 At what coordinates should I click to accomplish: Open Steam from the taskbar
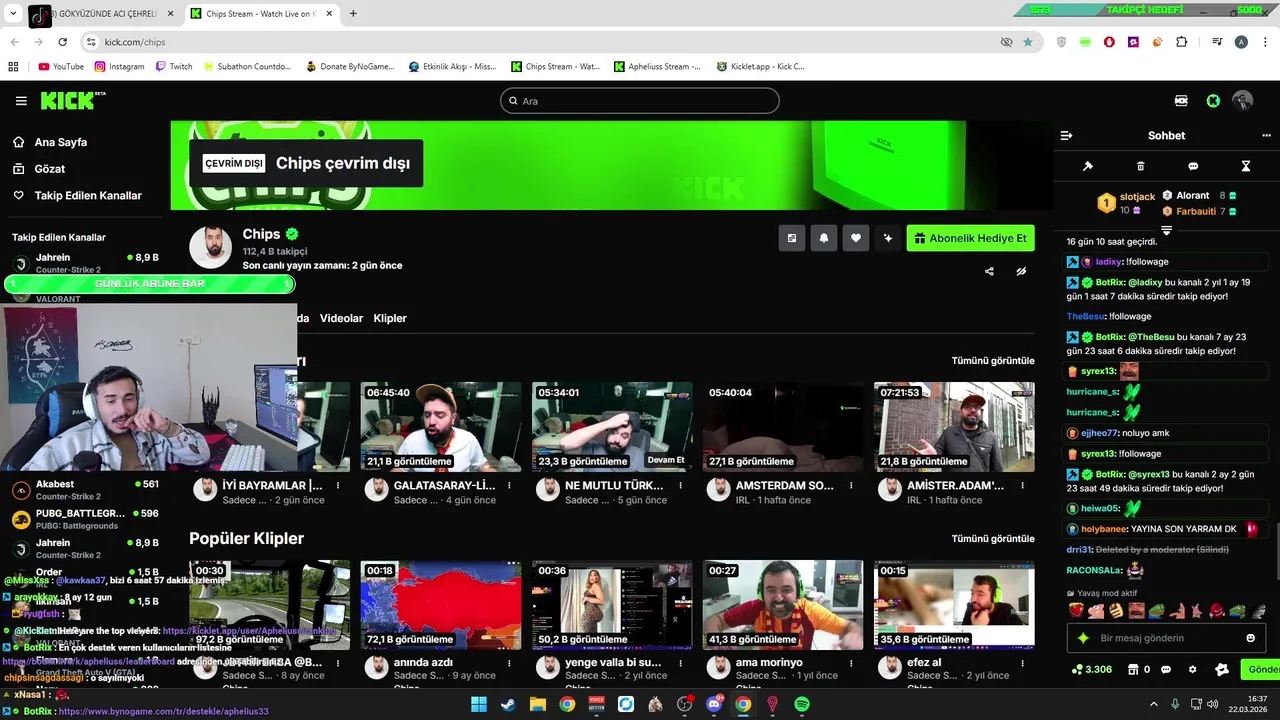click(508, 704)
